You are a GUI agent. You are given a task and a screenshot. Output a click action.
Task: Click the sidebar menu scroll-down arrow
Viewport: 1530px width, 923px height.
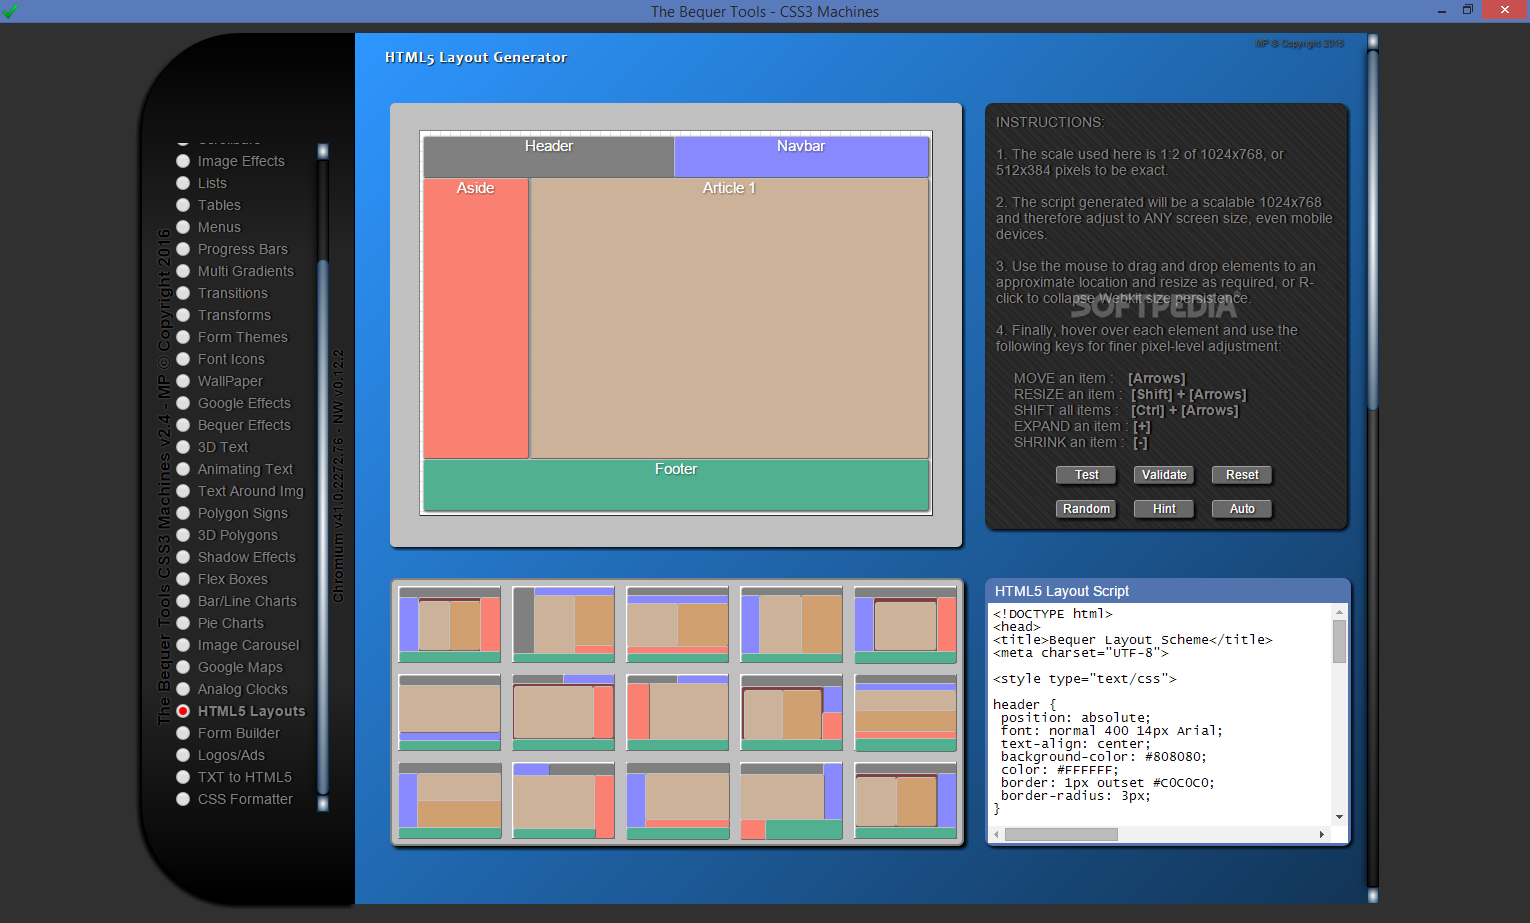pos(323,803)
